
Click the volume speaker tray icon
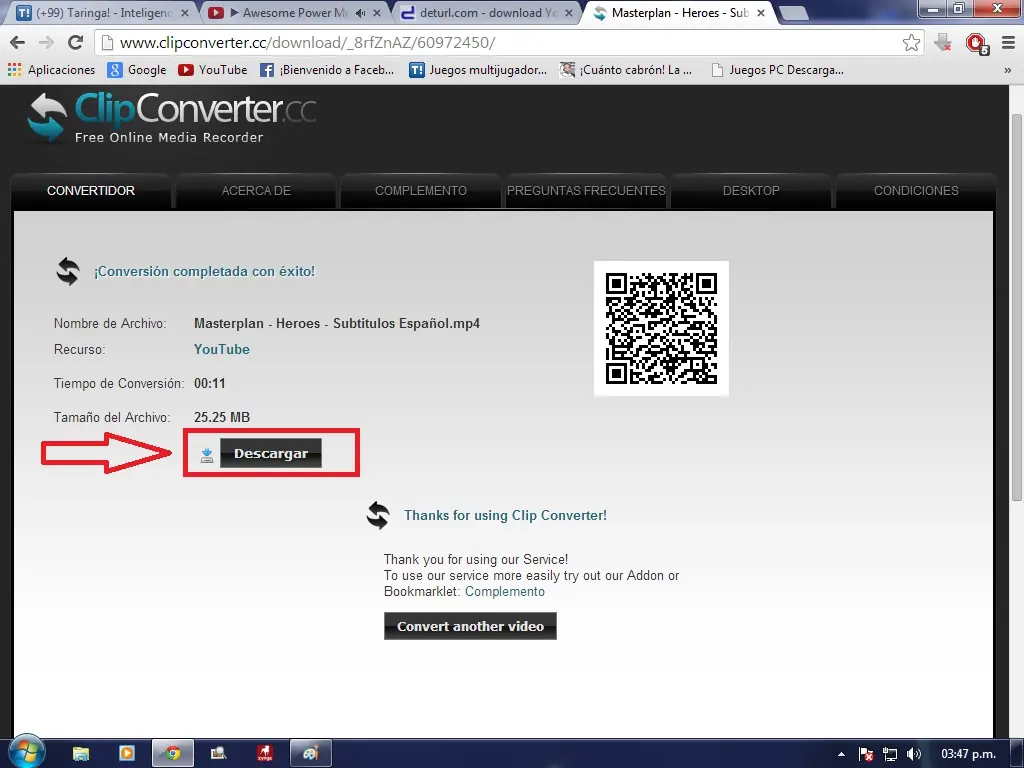click(x=914, y=754)
